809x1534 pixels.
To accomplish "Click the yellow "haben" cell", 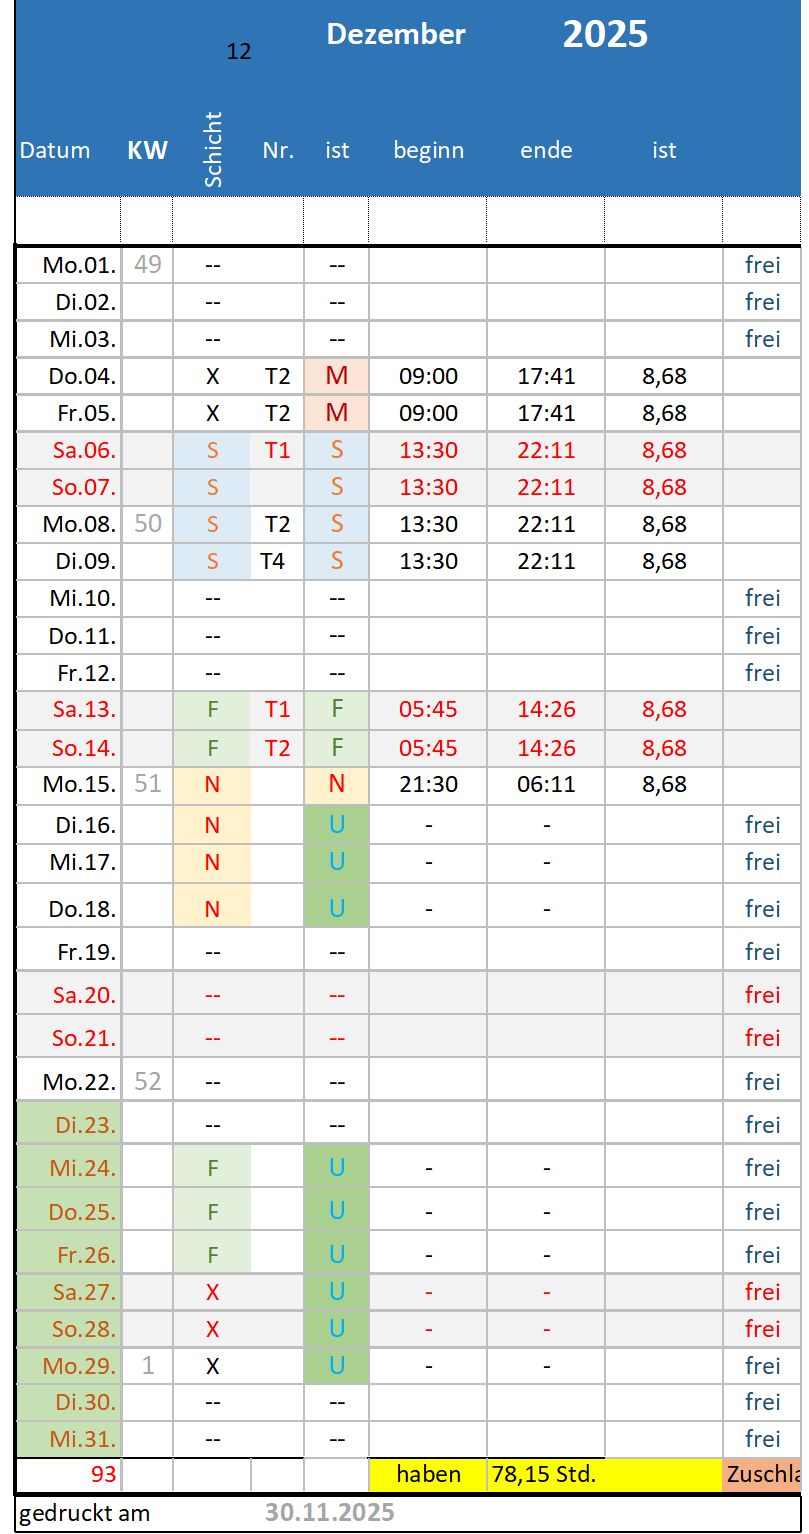I will pyautogui.click(x=428, y=1474).
